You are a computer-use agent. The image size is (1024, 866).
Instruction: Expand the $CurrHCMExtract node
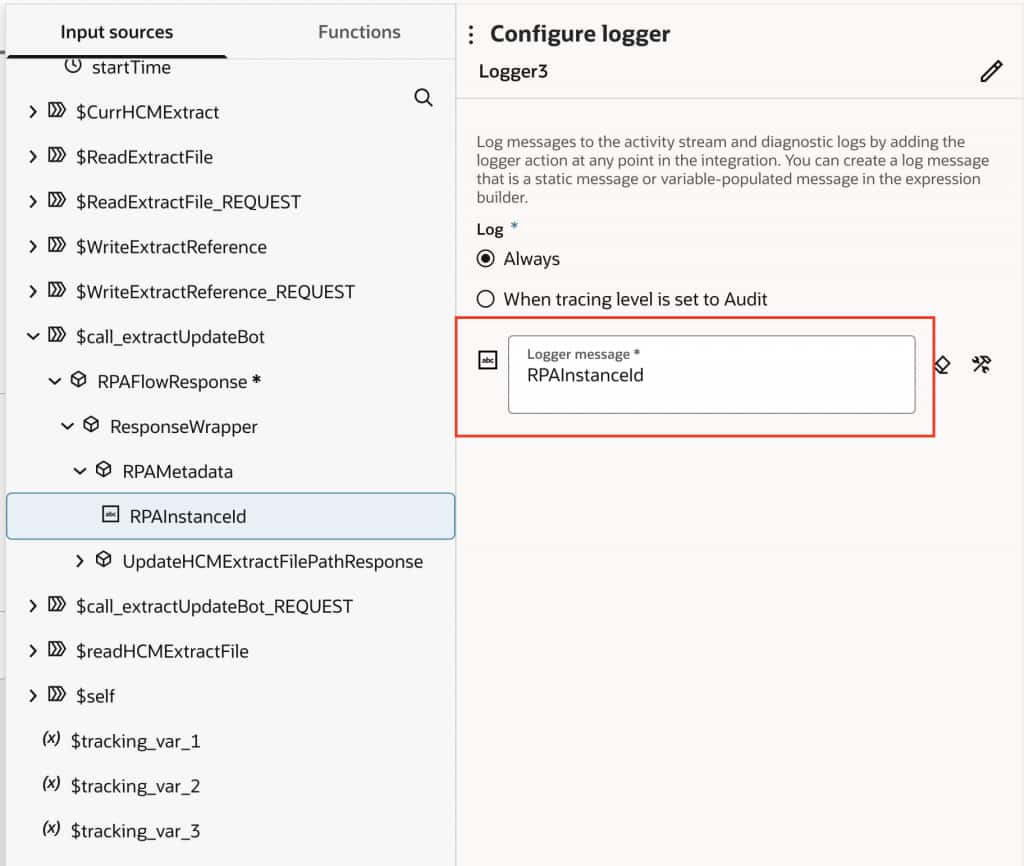tap(34, 112)
